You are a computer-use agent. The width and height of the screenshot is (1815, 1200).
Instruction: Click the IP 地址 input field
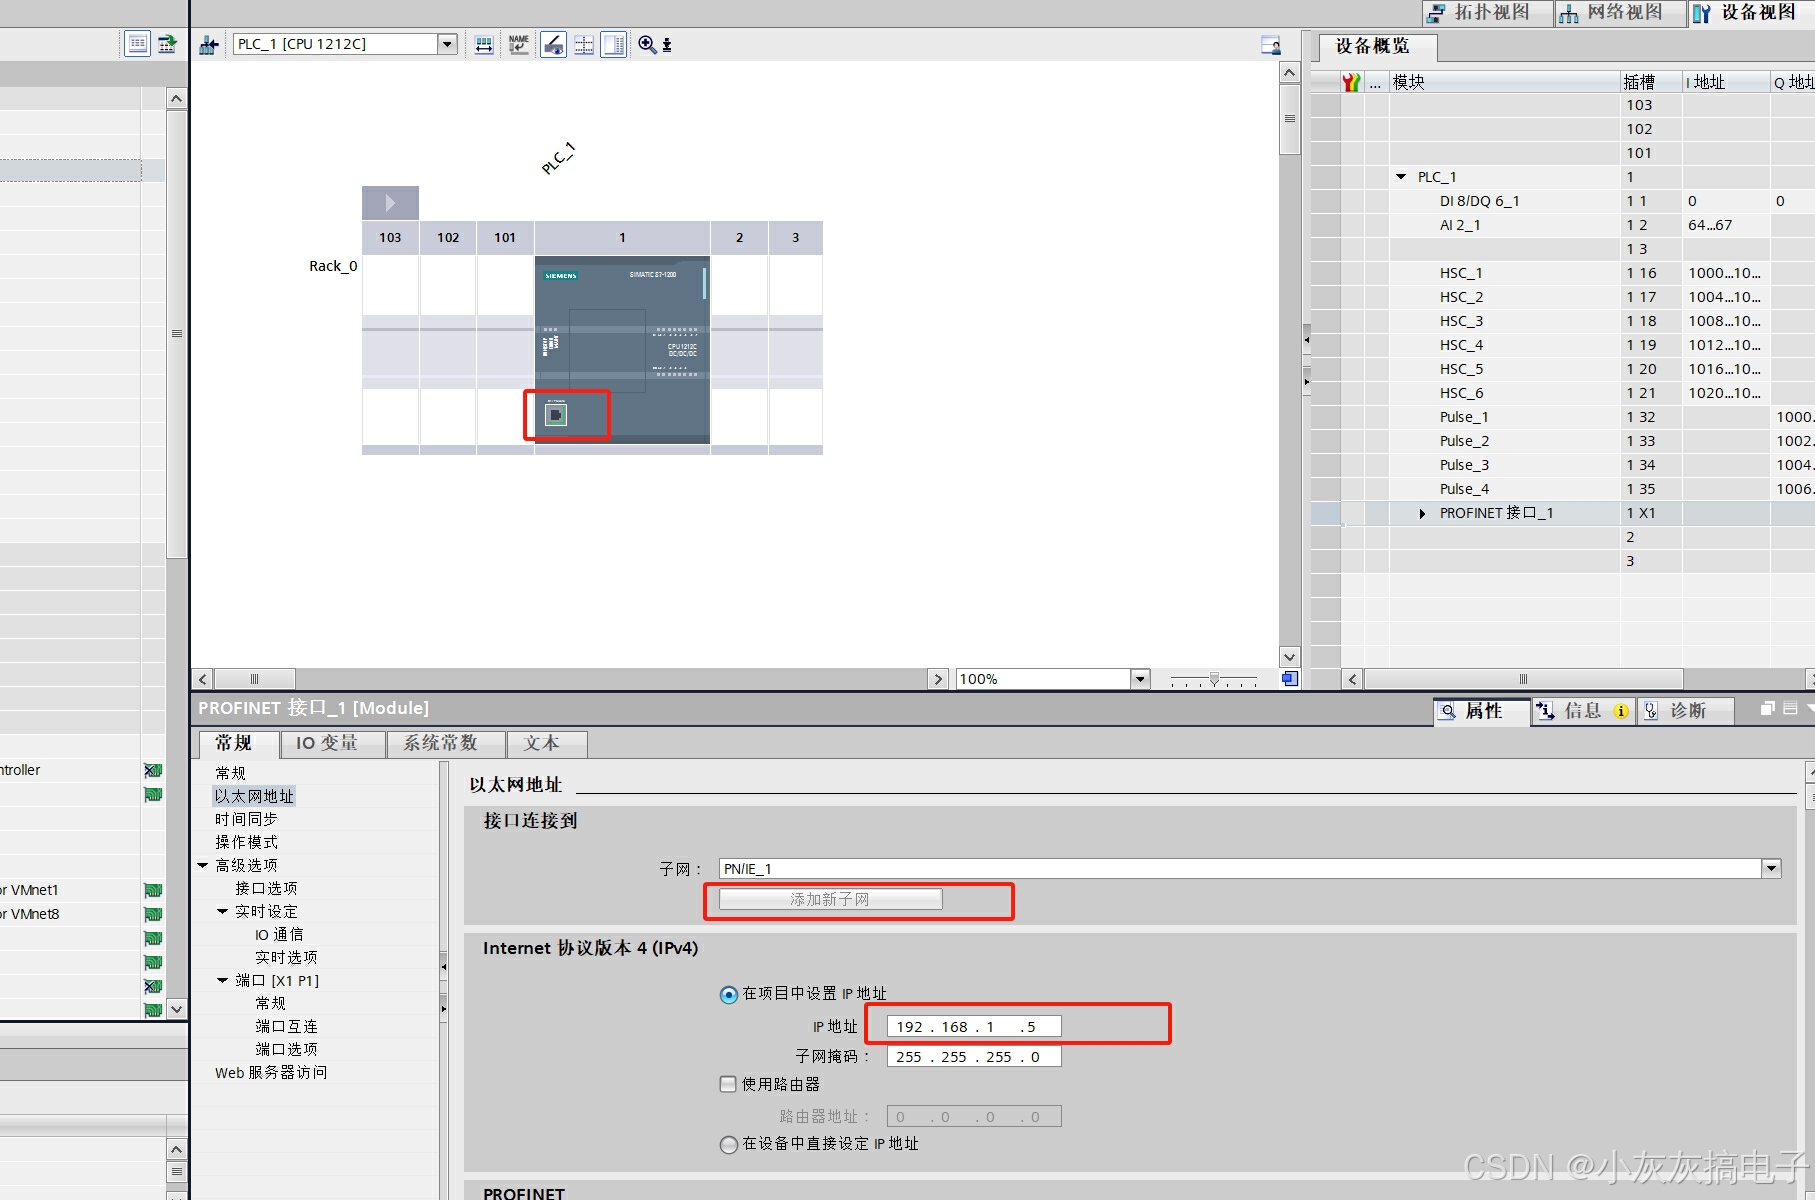(x=974, y=1027)
